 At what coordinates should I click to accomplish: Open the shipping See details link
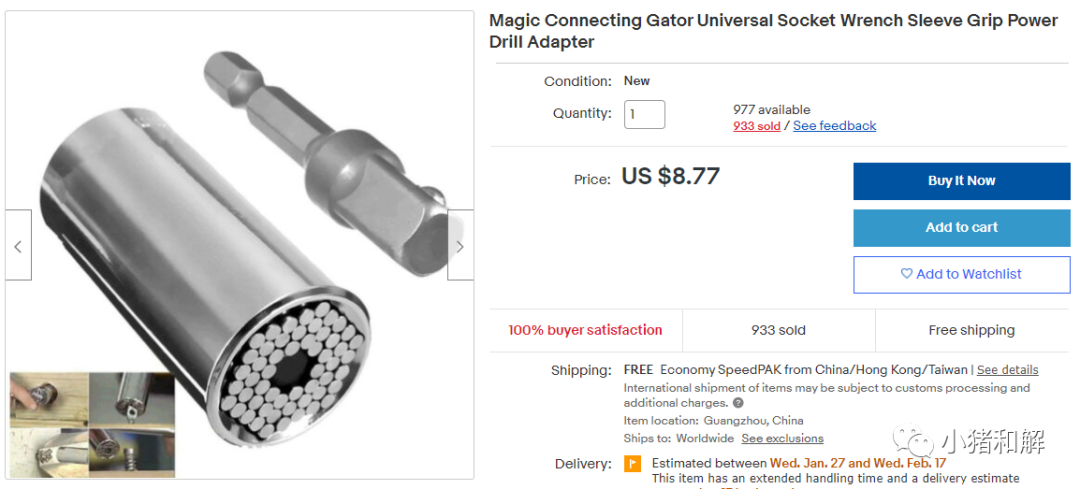coord(1008,370)
